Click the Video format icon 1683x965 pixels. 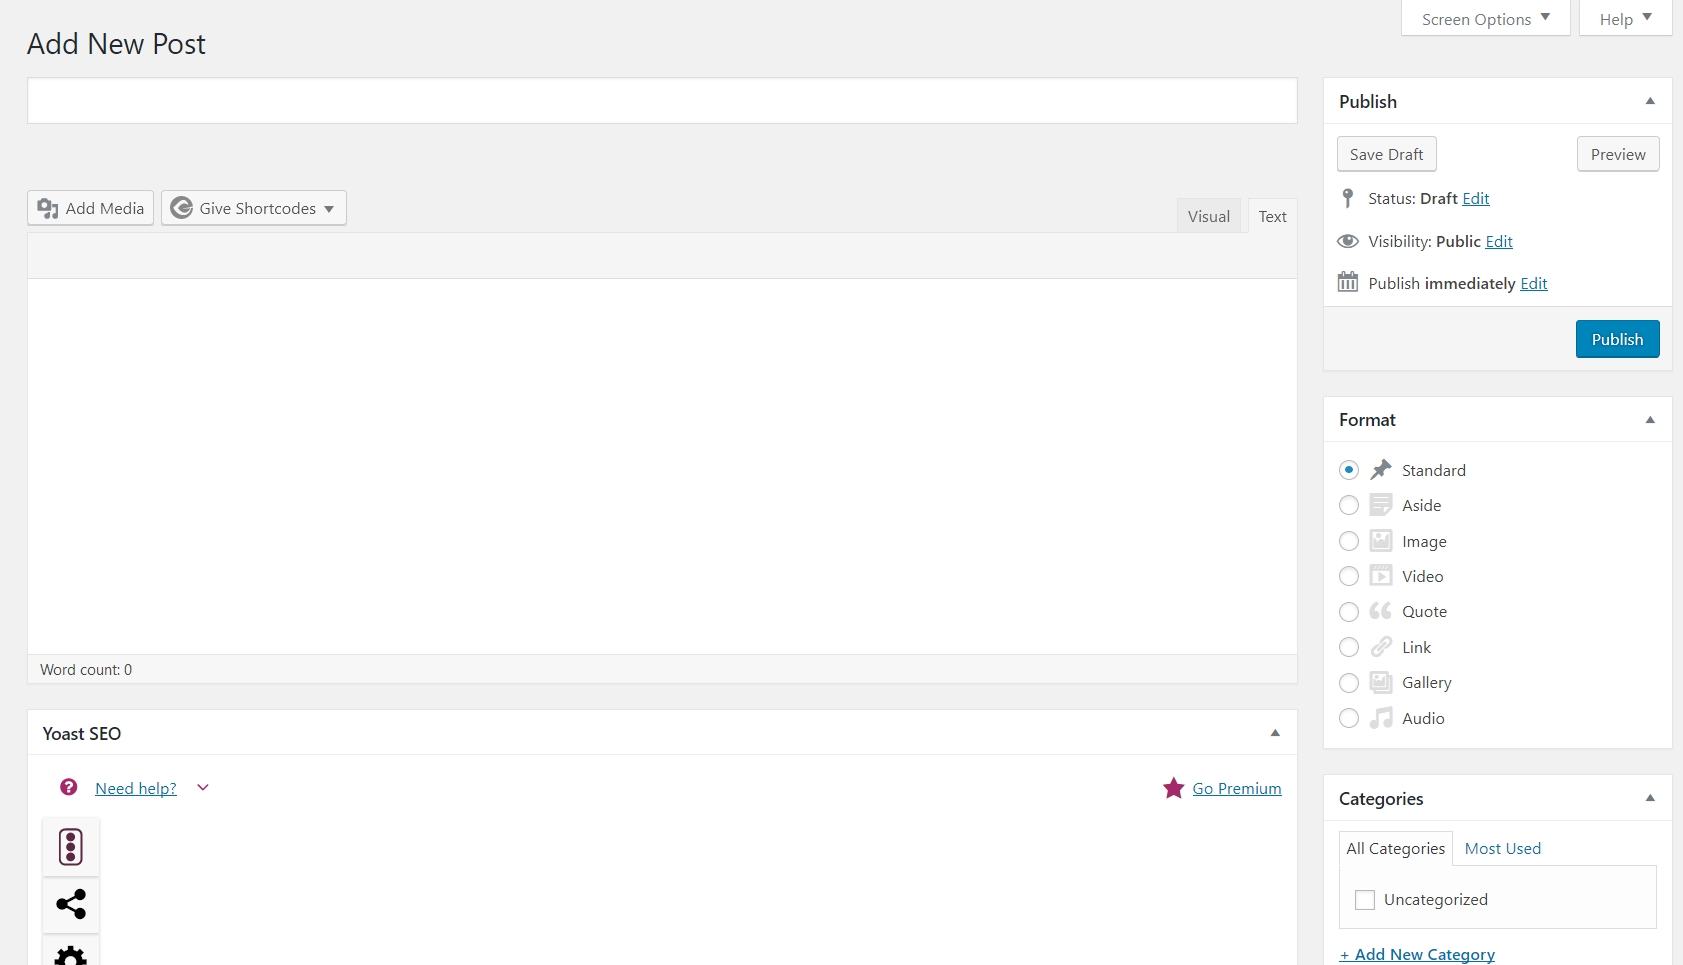pos(1381,576)
